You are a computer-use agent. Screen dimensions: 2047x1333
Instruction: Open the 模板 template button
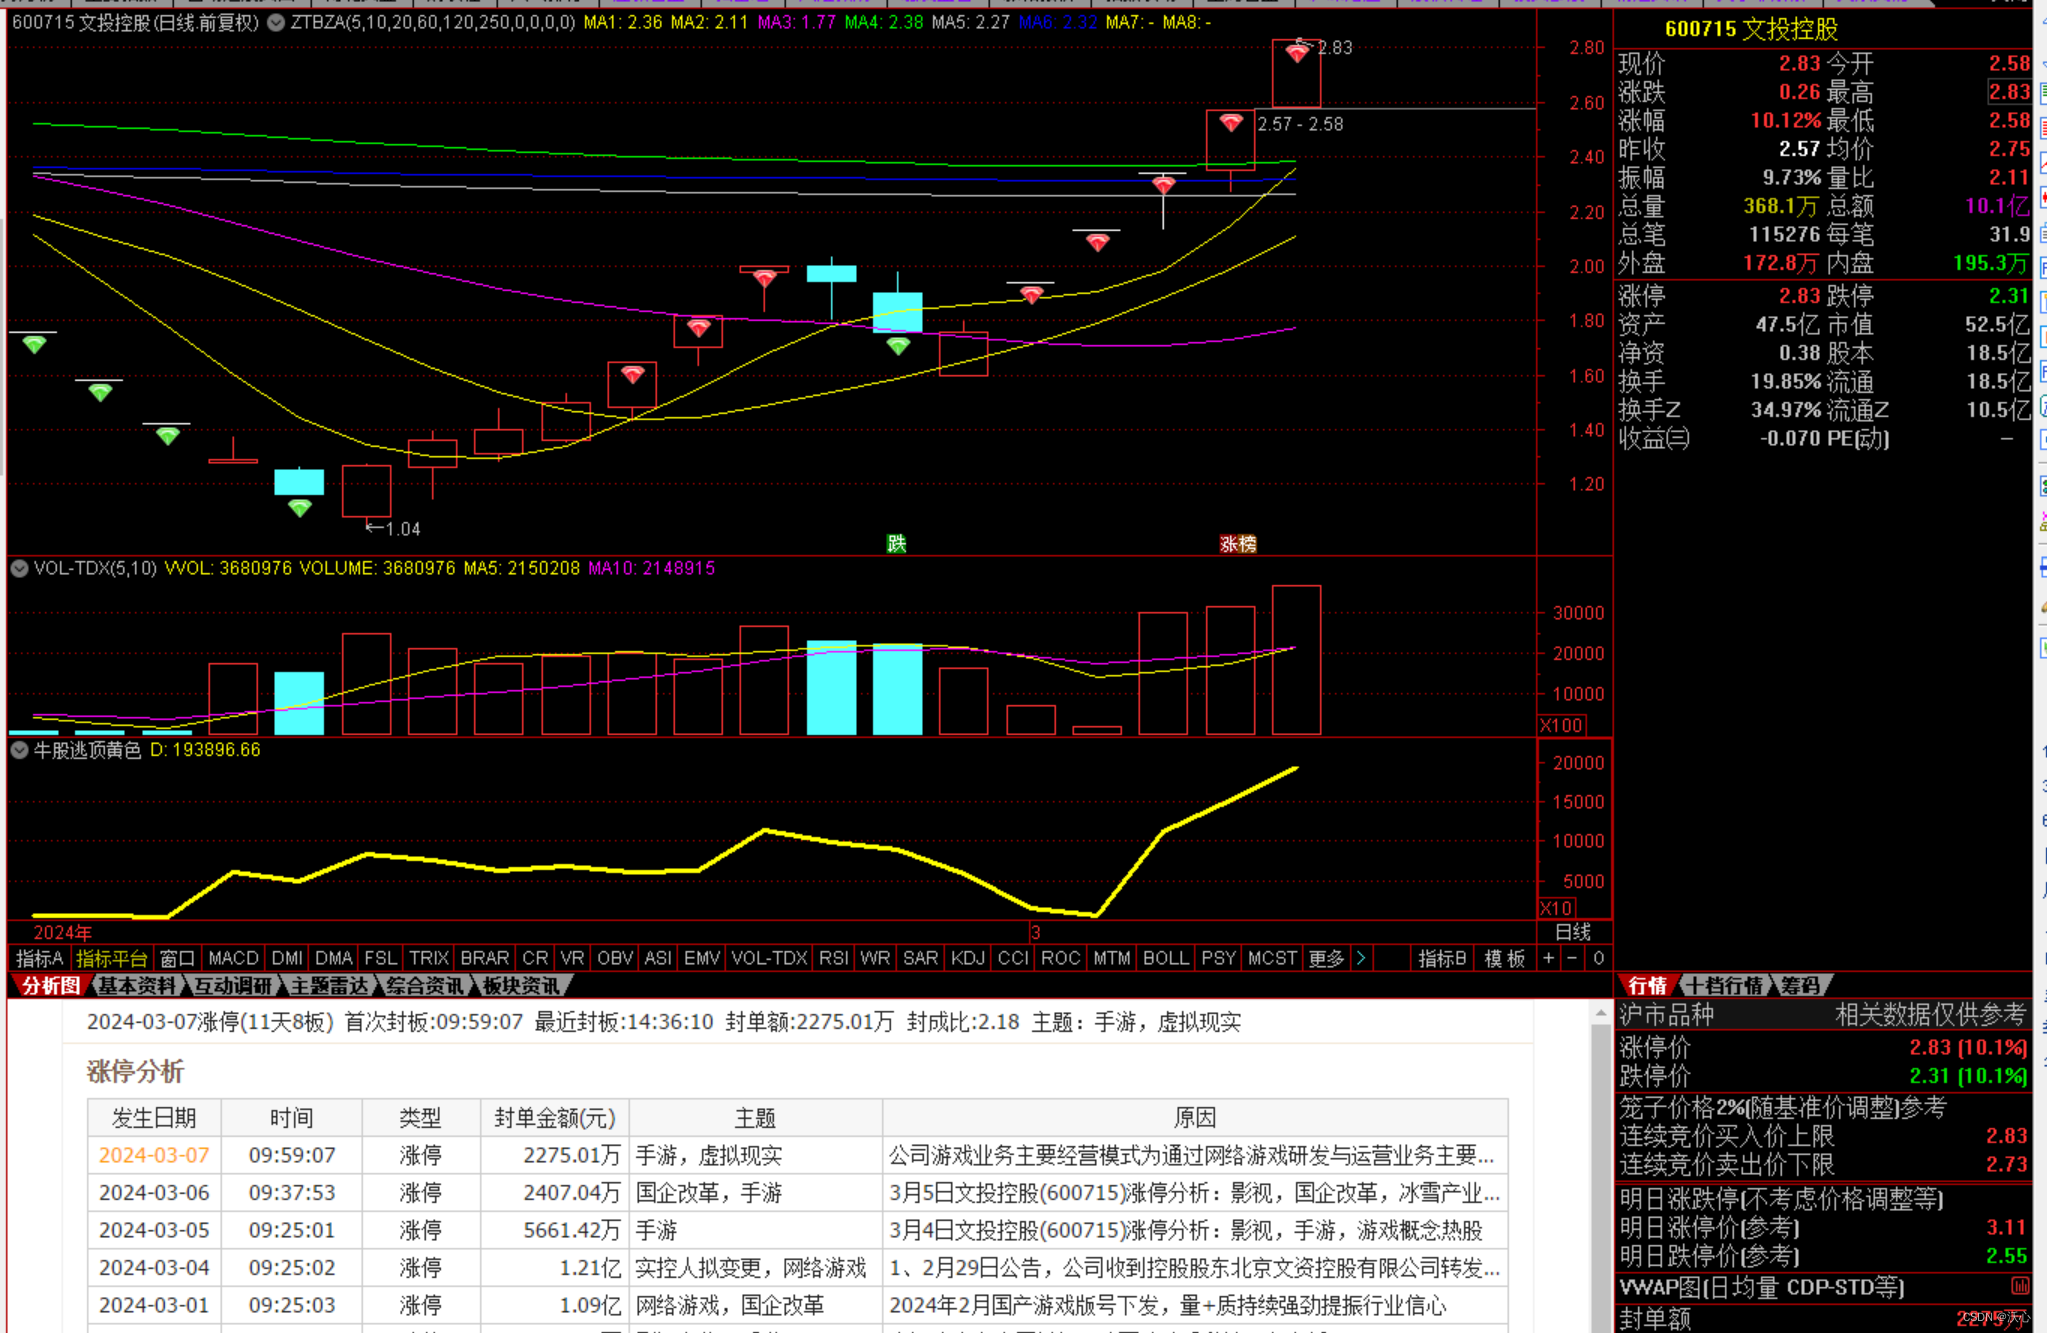click(1505, 958)
